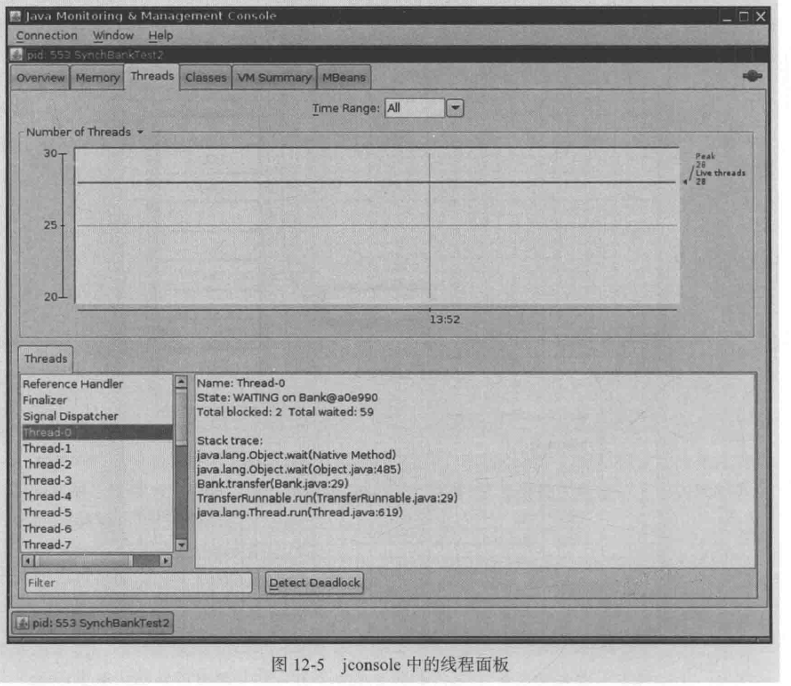791x686 pixels.
Task: Open the Time Range dropdown arrow
Action: (455, 108)
